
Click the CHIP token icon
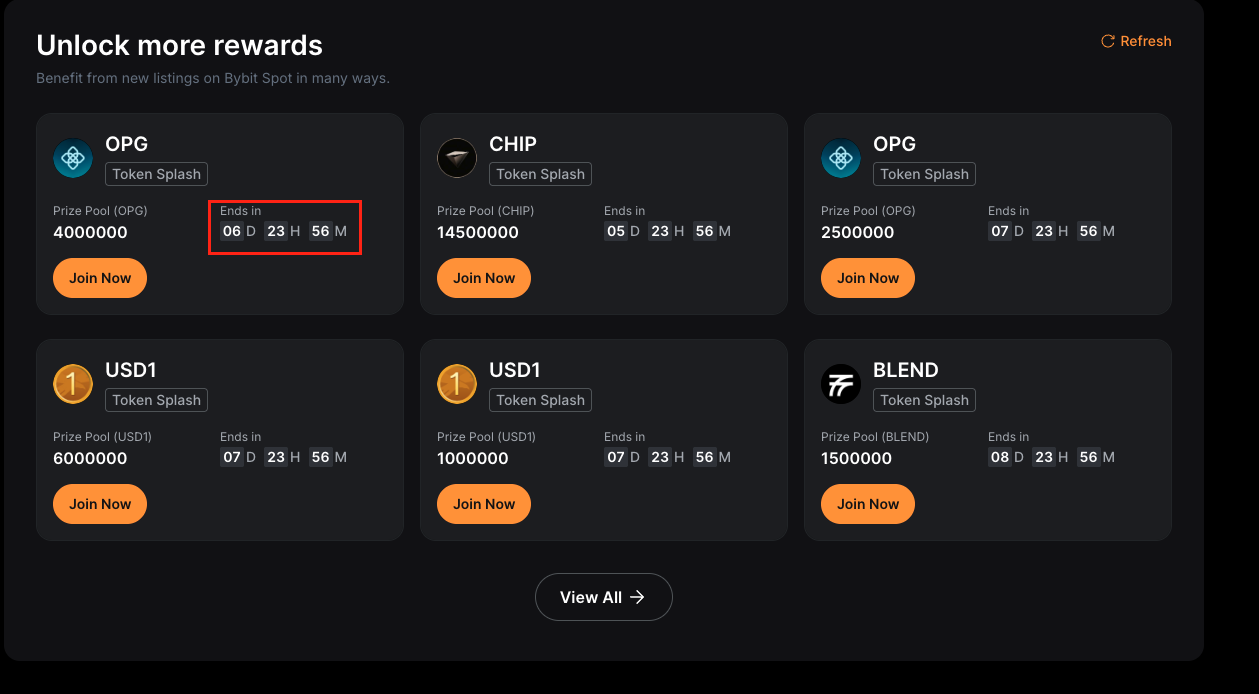tap(457, 158)
